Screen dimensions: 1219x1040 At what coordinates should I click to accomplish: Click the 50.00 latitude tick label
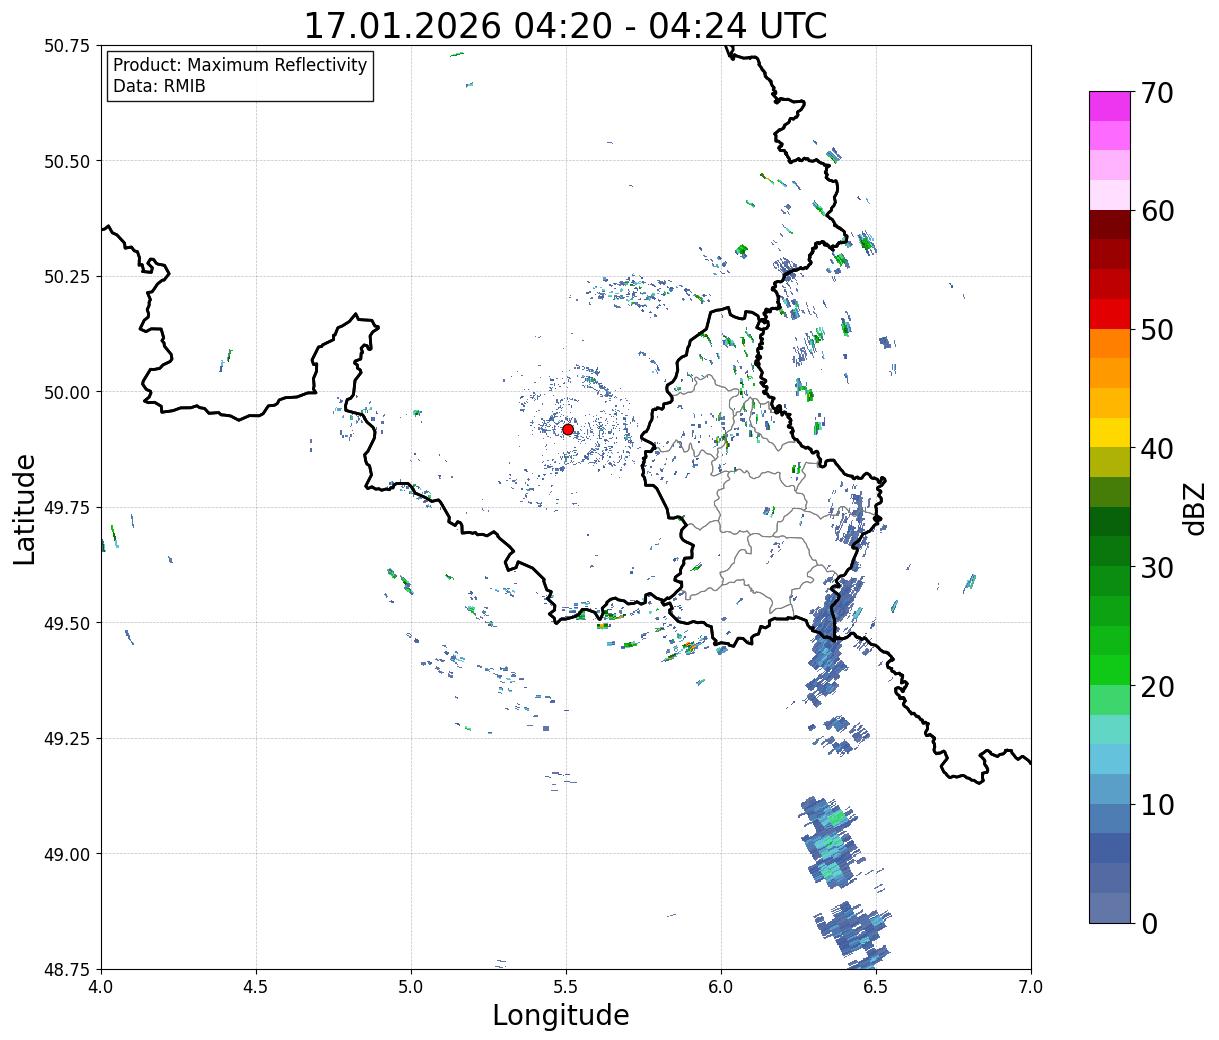click(67, 392)
